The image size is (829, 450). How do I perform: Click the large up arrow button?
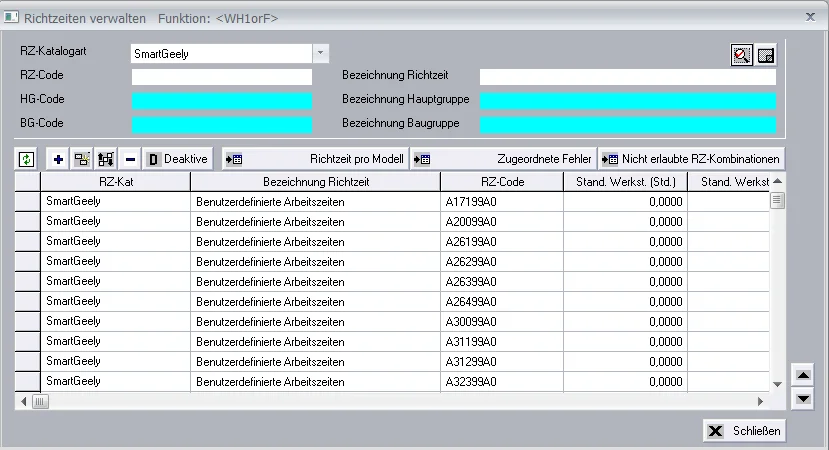[803, 375]
